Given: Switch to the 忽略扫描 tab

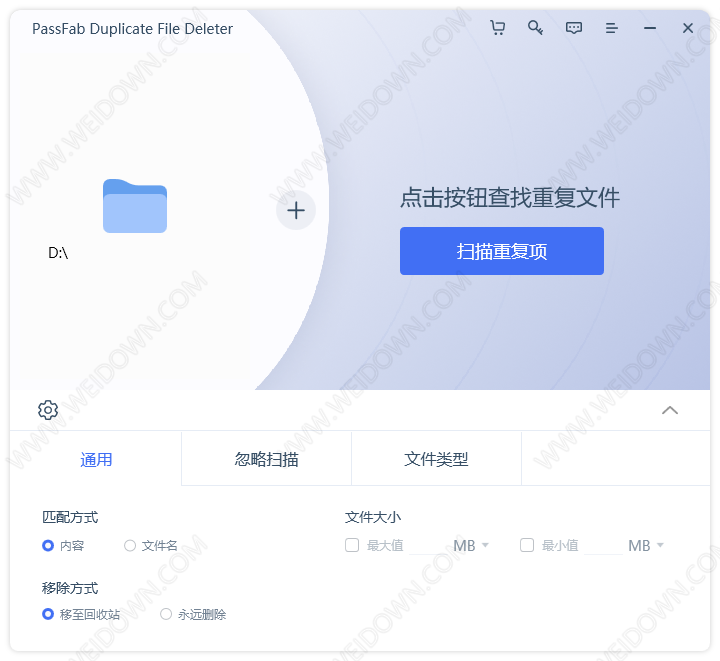Looking at the screenshot, I should pos(266,459).
